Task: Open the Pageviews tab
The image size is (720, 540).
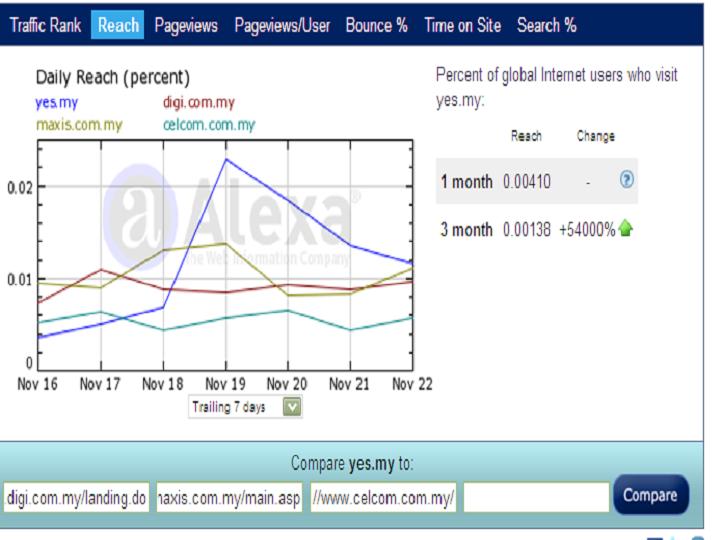Action: (x=186, y=25)
